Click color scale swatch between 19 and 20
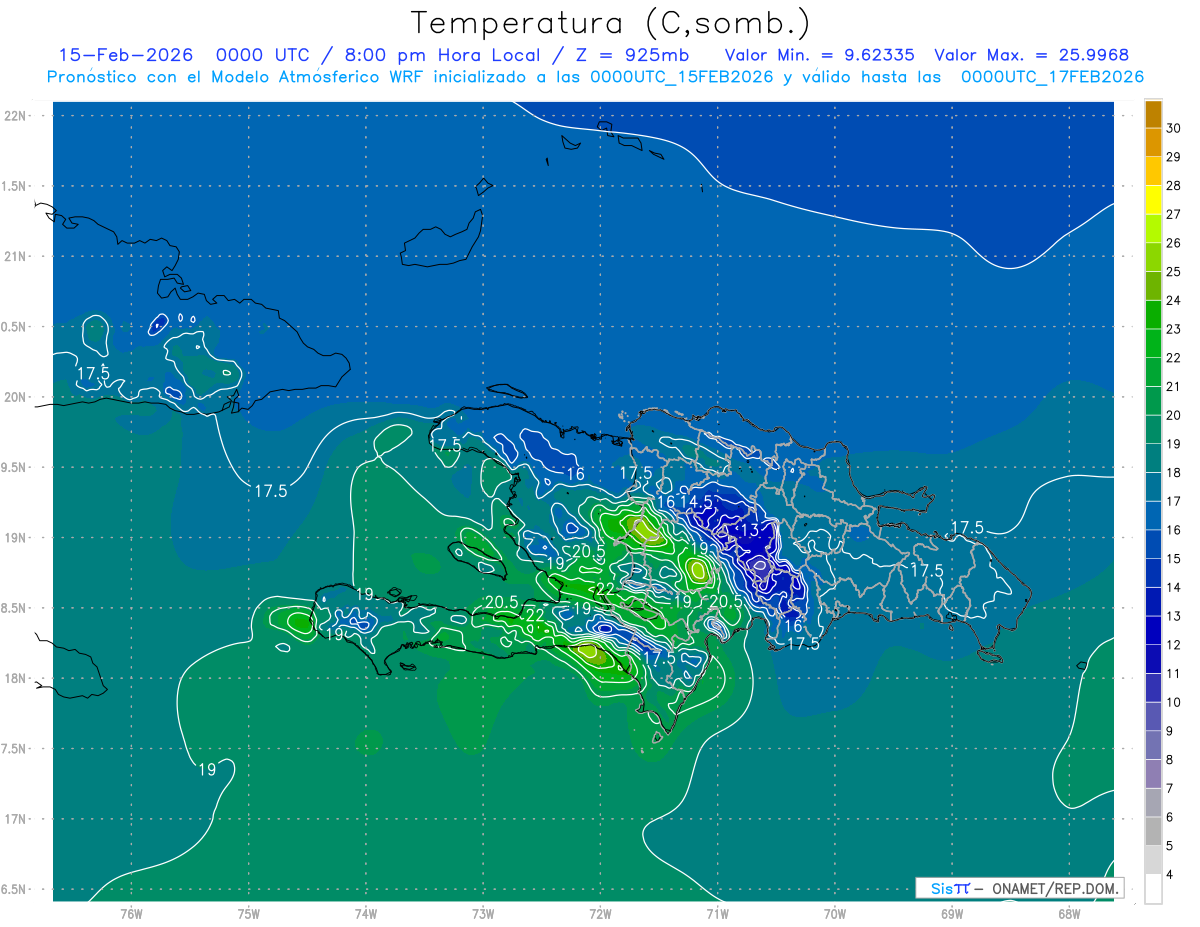The image size is (1200, 927). [x=1153, y=429]
